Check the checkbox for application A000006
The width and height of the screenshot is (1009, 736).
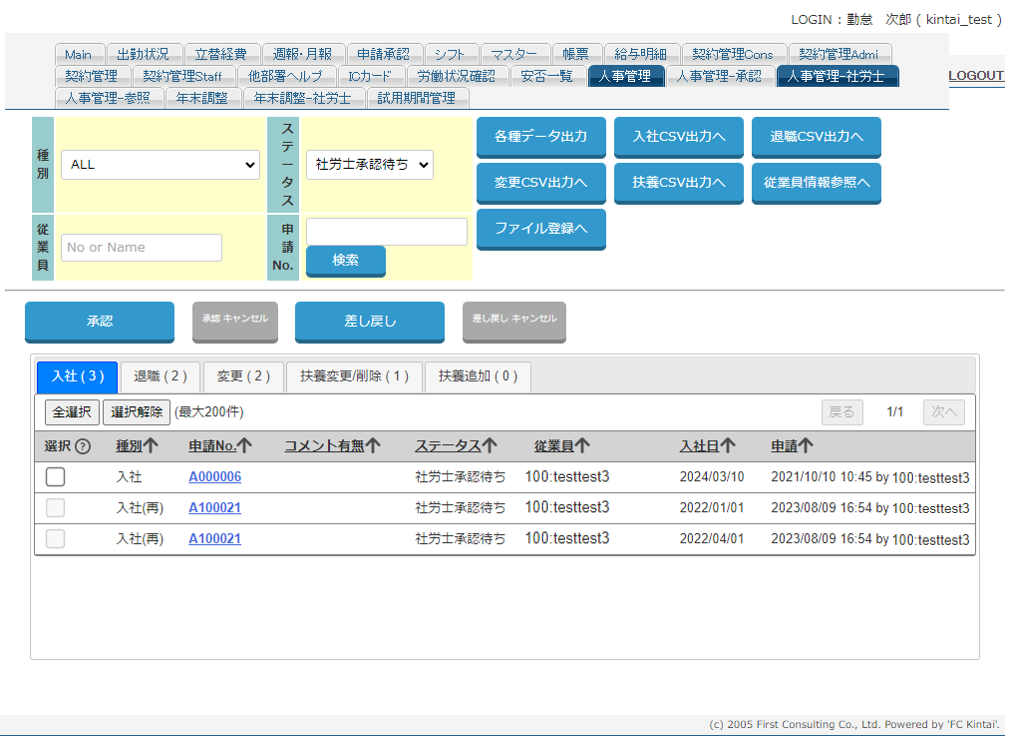[x=55, y=477]
